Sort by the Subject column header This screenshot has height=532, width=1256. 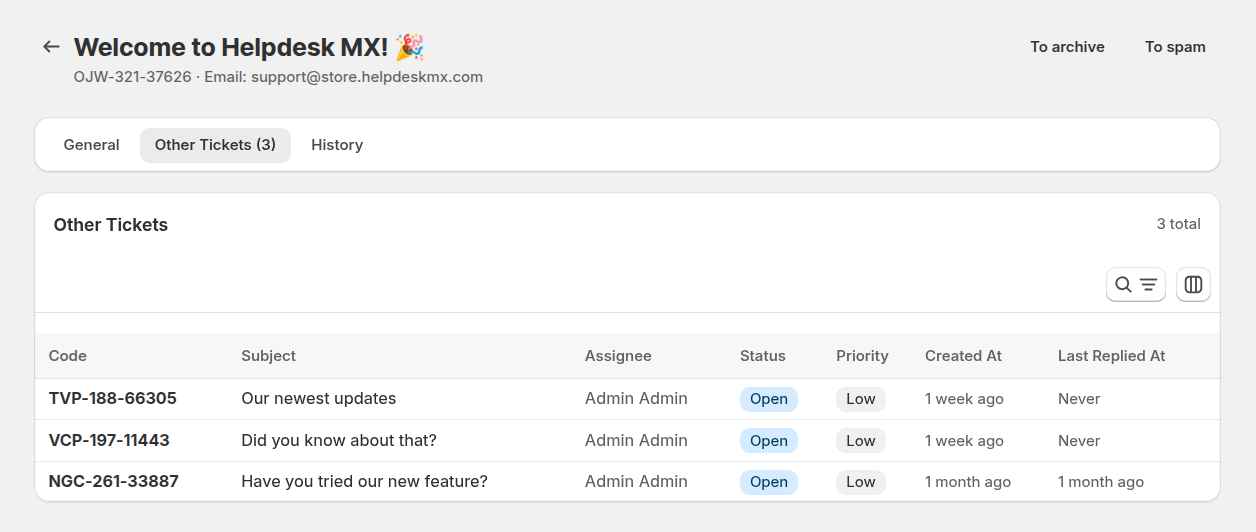pyautogui.click(x=269, y=356)
